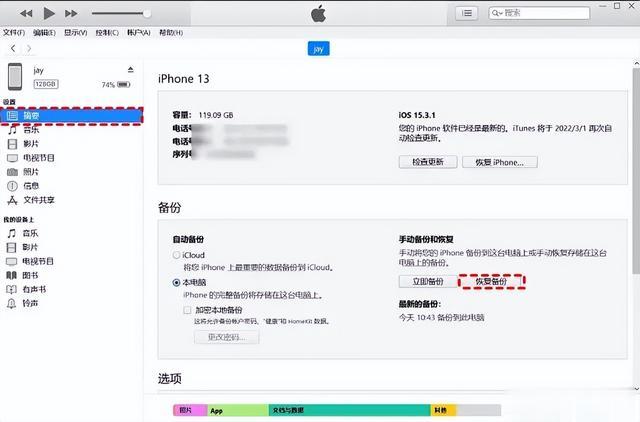Open the 帐户(A) menu
This screenshot has width=640, height=422.
coord(139,33)
